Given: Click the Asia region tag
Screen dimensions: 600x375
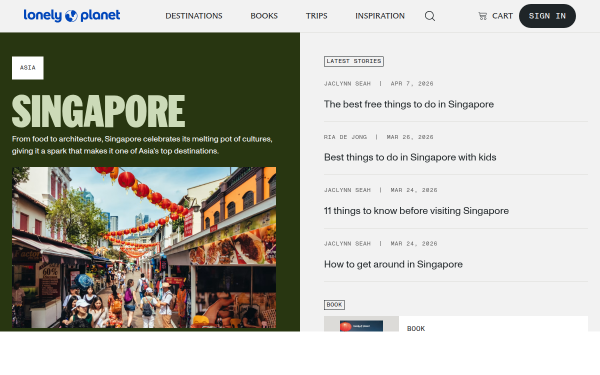Looking at the screenshot, I should point(28,68).
